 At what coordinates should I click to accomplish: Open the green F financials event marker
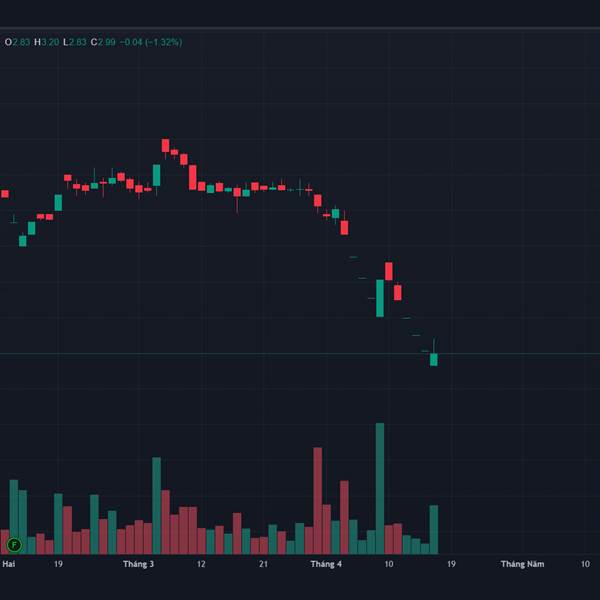click(15, 545)
